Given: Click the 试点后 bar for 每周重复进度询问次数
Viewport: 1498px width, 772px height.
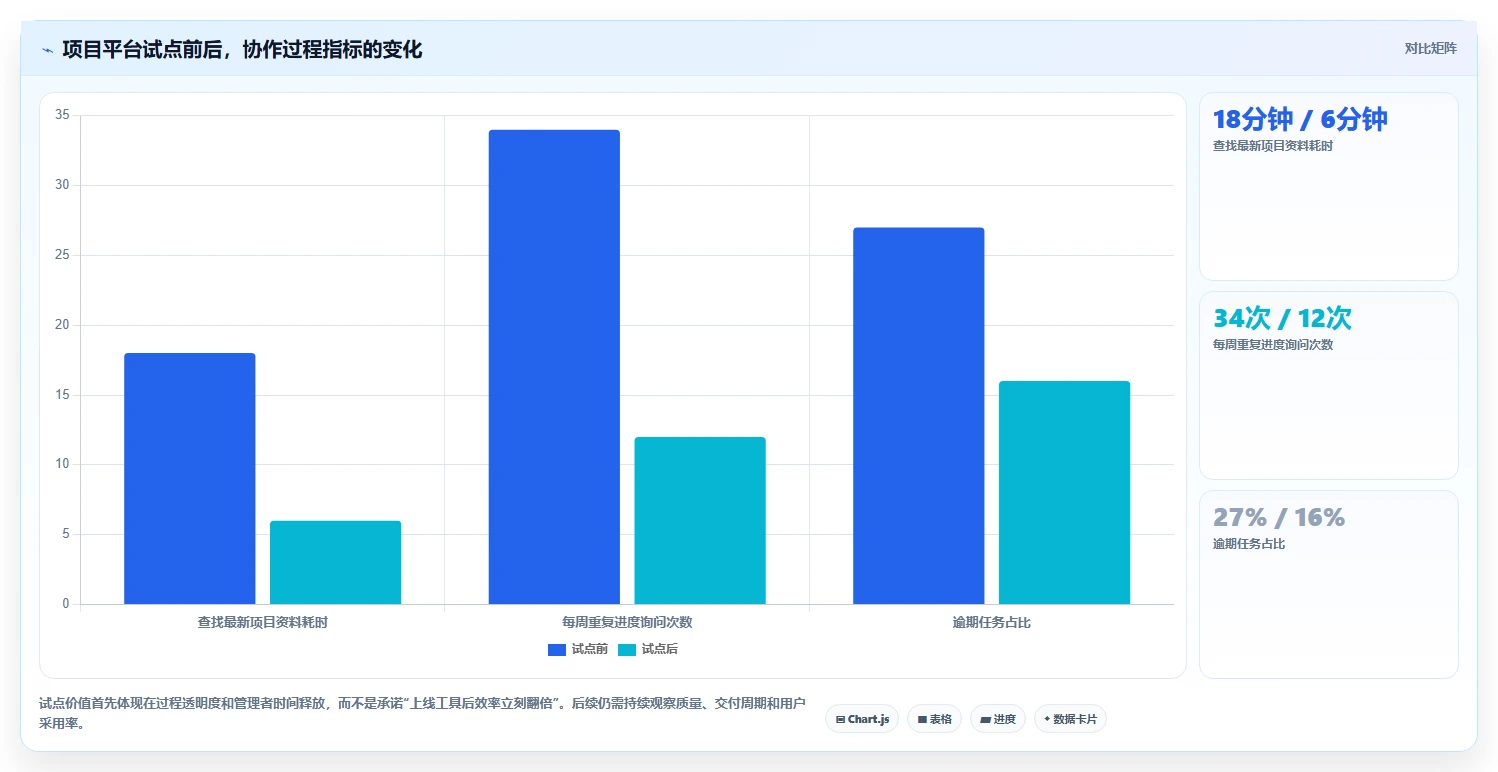Looking at the screenshot, I should point(700,520).
